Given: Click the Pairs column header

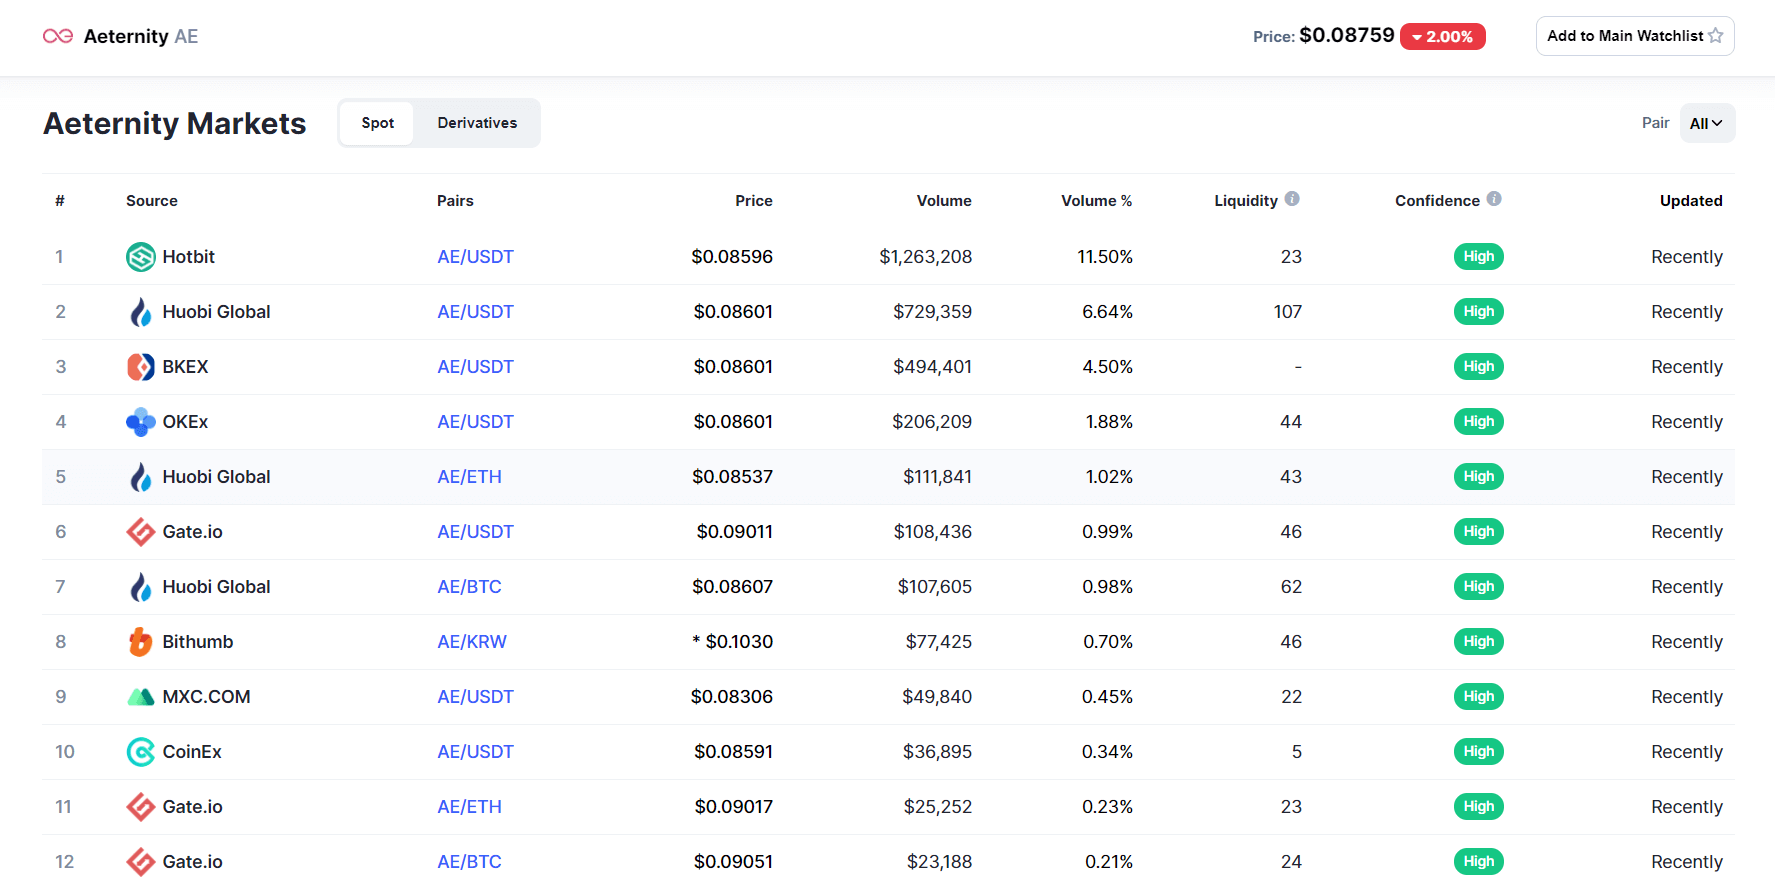Looking at the screenshot, I should point(455,201).
